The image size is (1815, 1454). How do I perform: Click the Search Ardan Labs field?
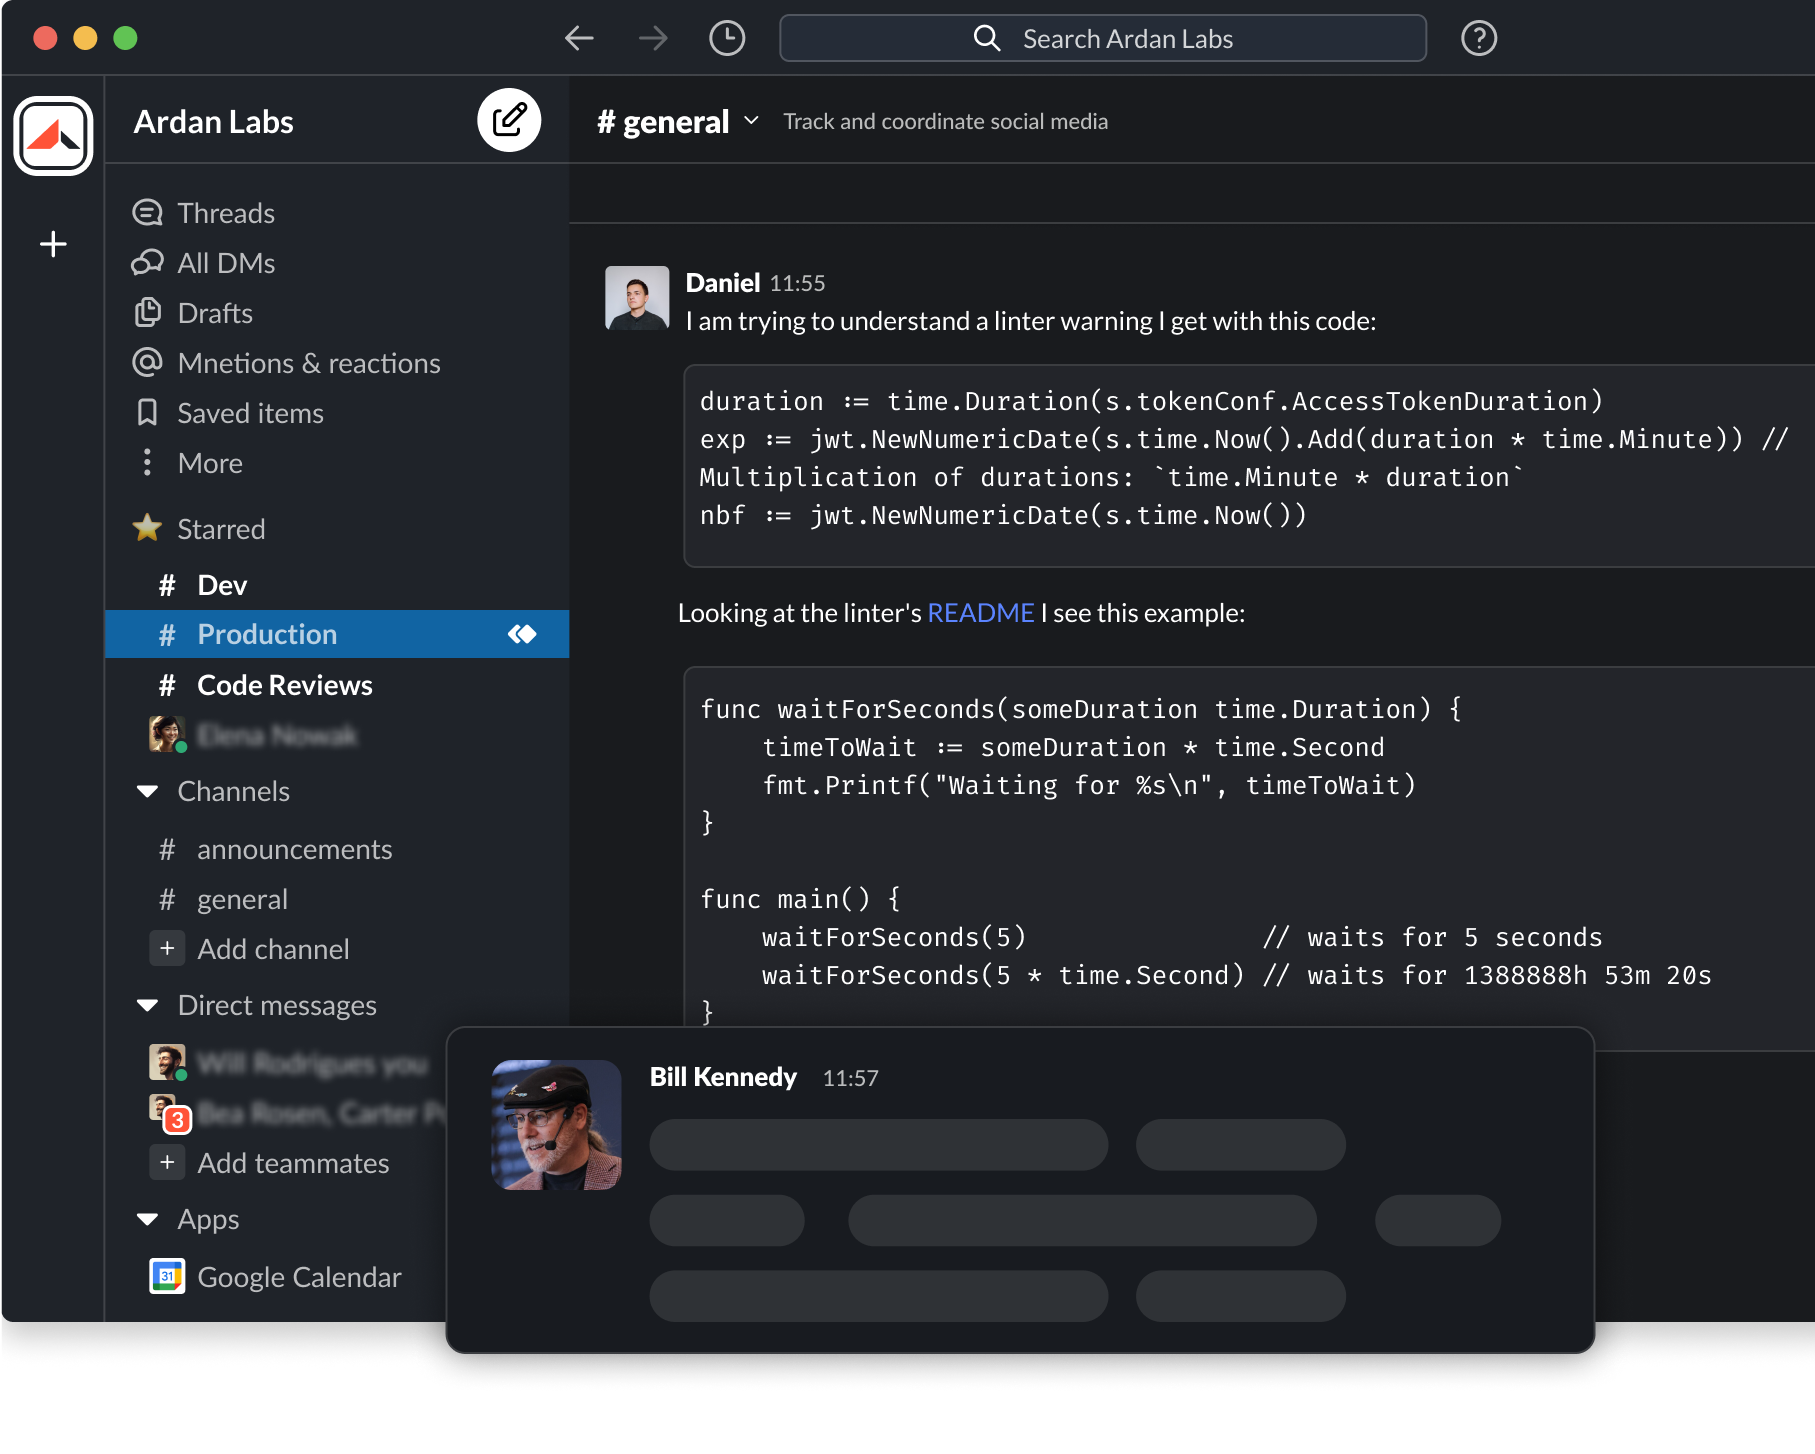pos(1103,38)
